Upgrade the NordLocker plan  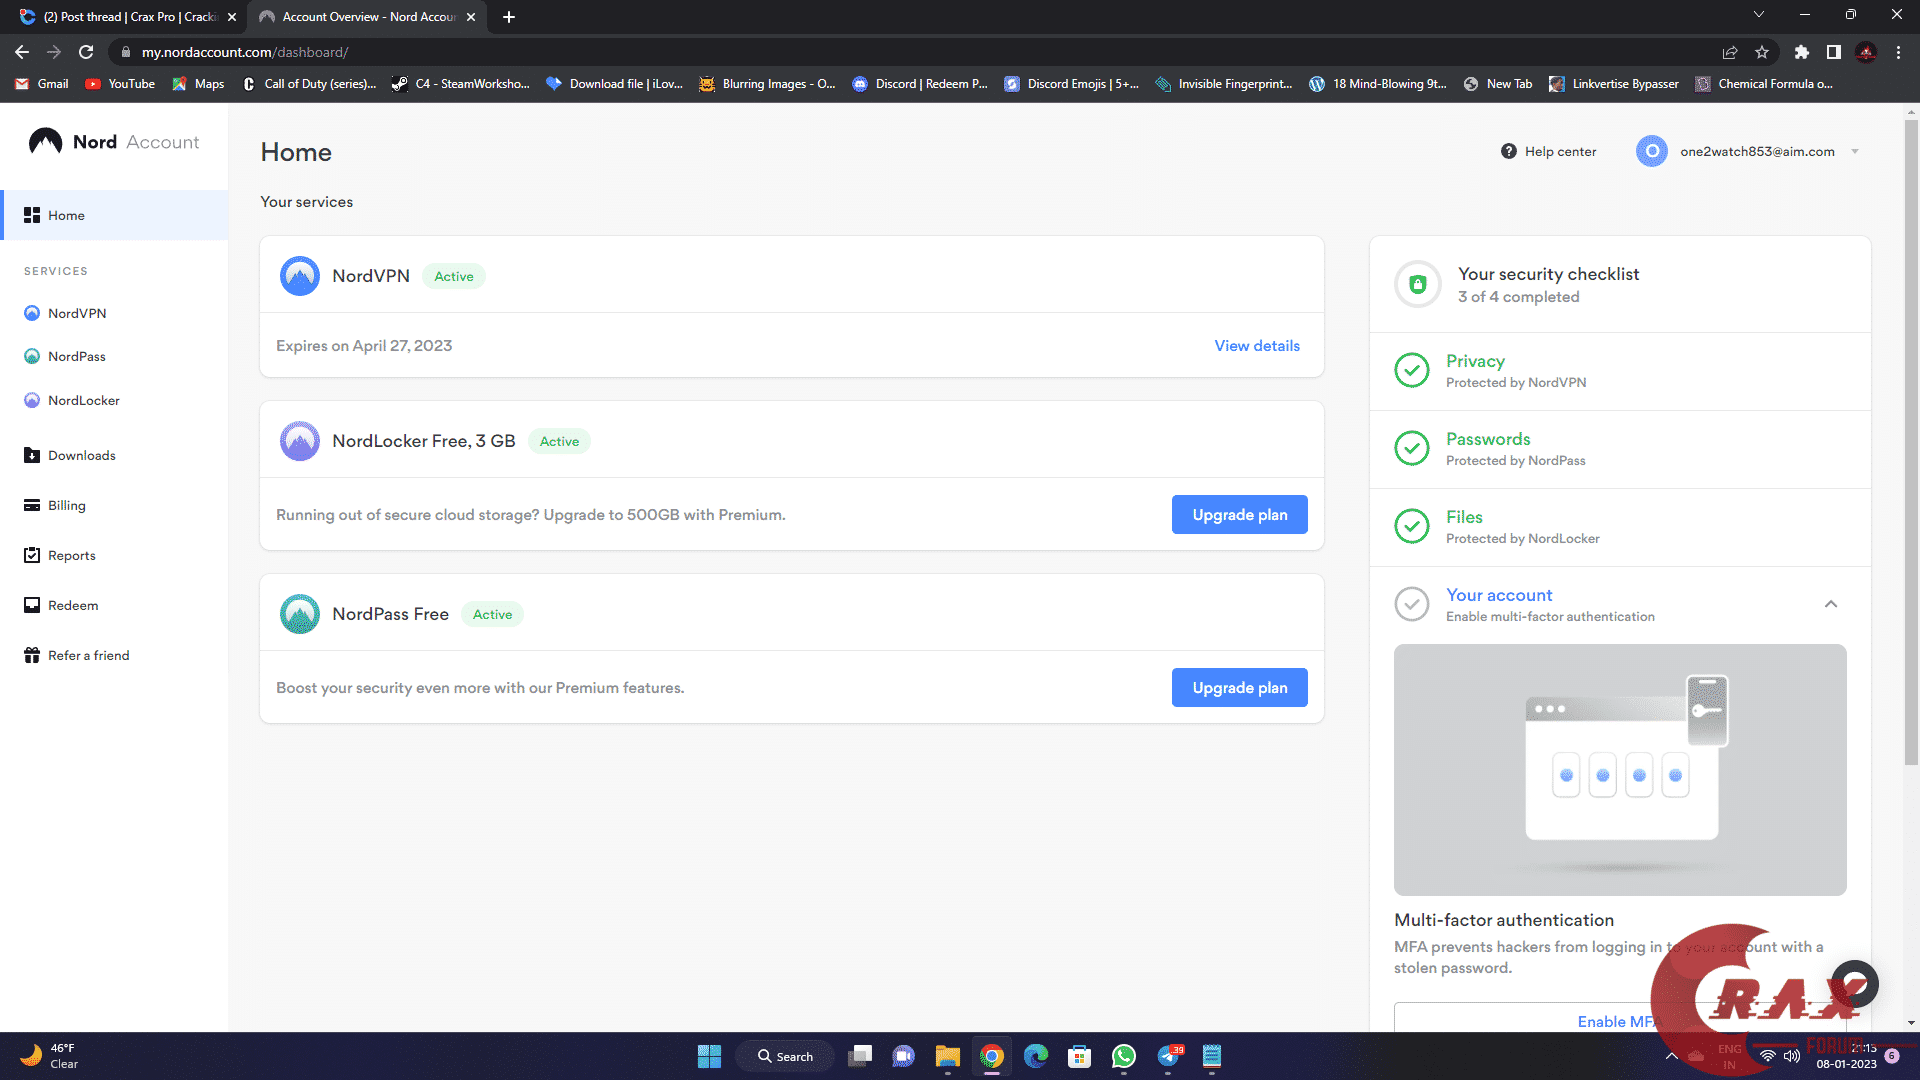[1240, 514]
